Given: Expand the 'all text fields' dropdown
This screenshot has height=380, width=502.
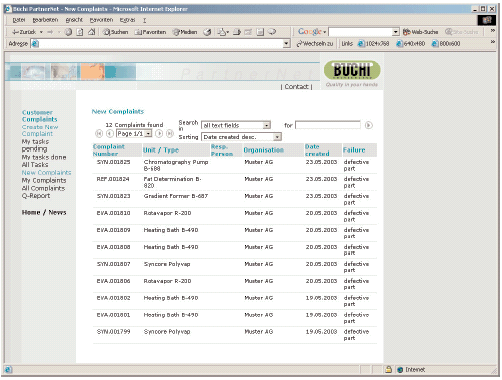Looking at the screenshot, I should (x=266, y=125).
